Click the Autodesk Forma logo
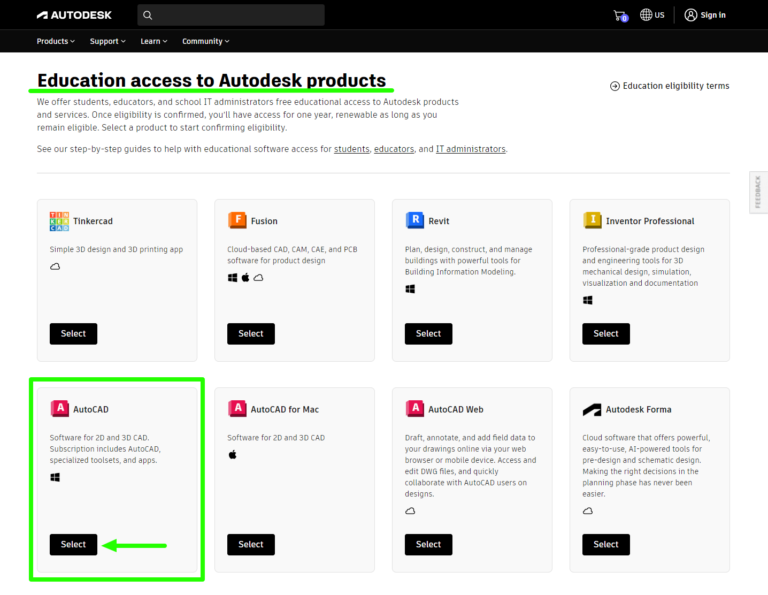Viewport: 768px width, 595px height. click(592, 409)
